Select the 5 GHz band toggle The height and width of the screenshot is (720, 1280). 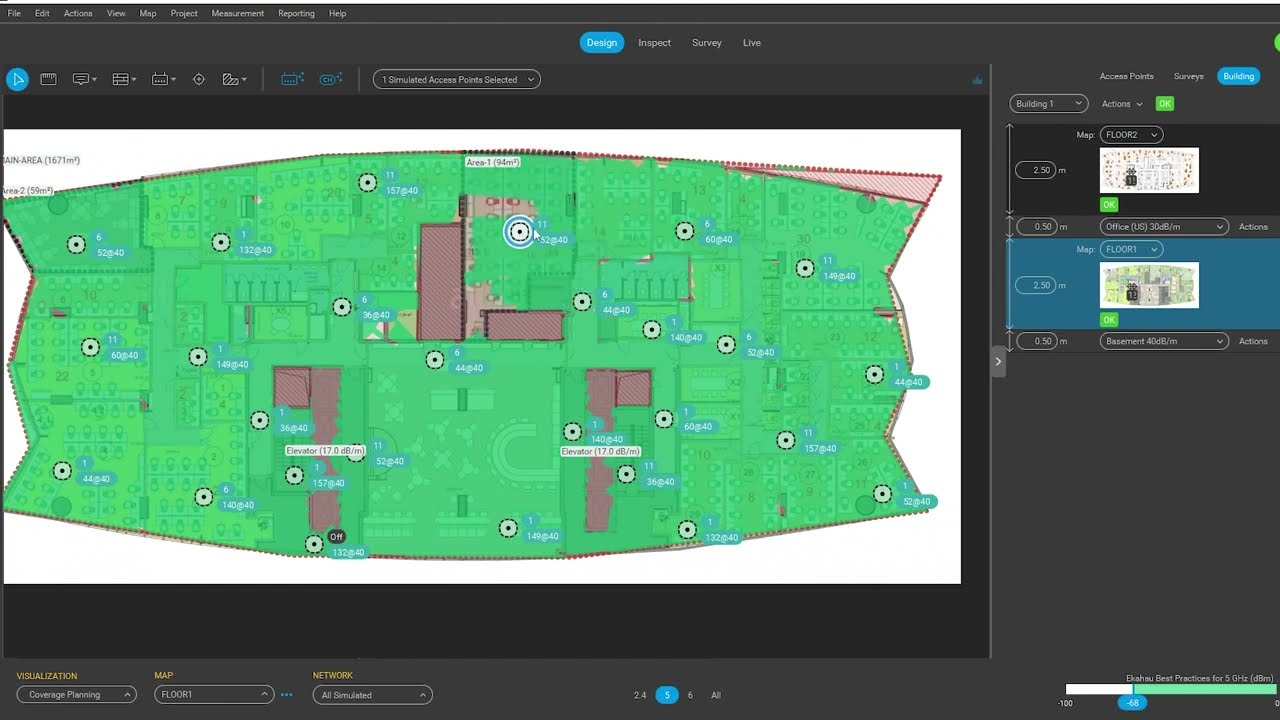667,695
